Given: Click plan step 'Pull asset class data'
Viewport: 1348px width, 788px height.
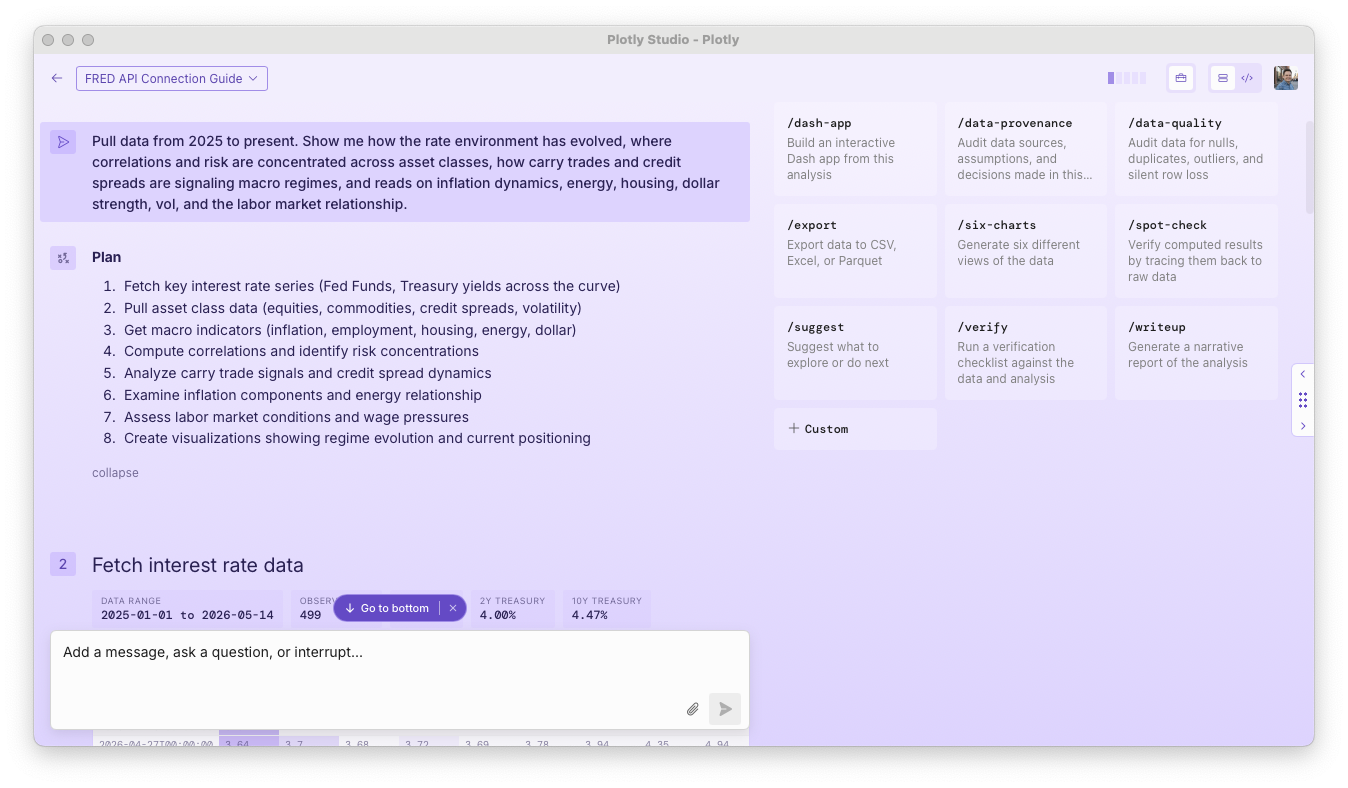Looking at the screenshot, I should tap(352, 308).
